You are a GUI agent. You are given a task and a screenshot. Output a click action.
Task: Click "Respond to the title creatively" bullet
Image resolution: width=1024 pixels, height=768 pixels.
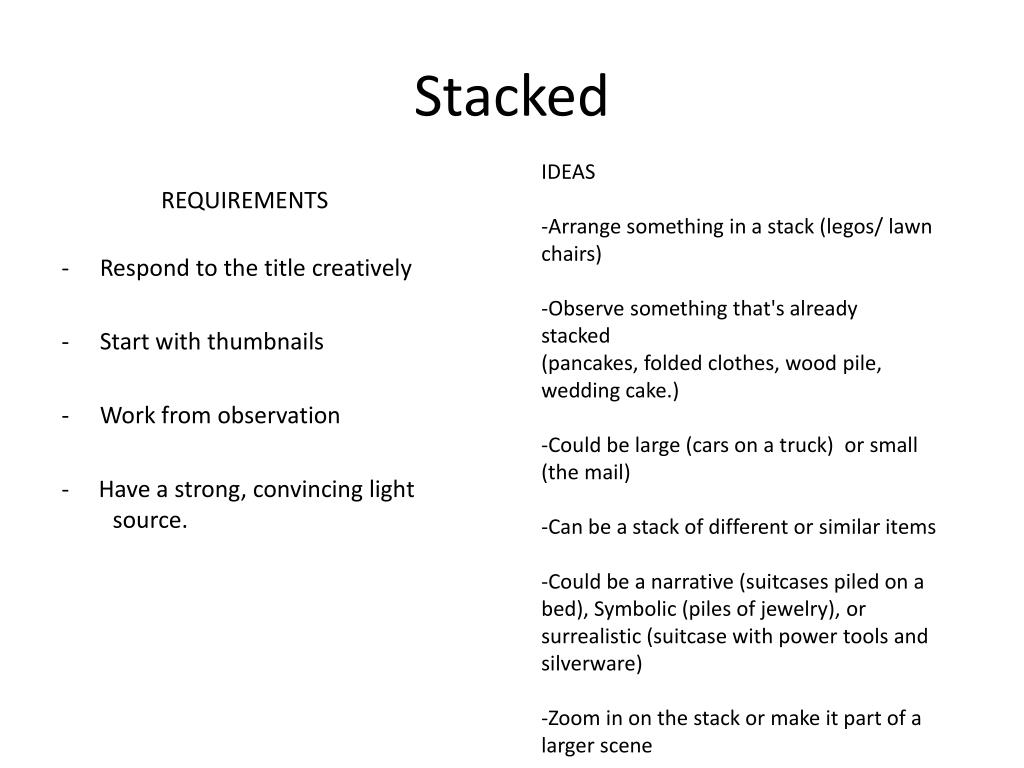(x=256, y=268)
